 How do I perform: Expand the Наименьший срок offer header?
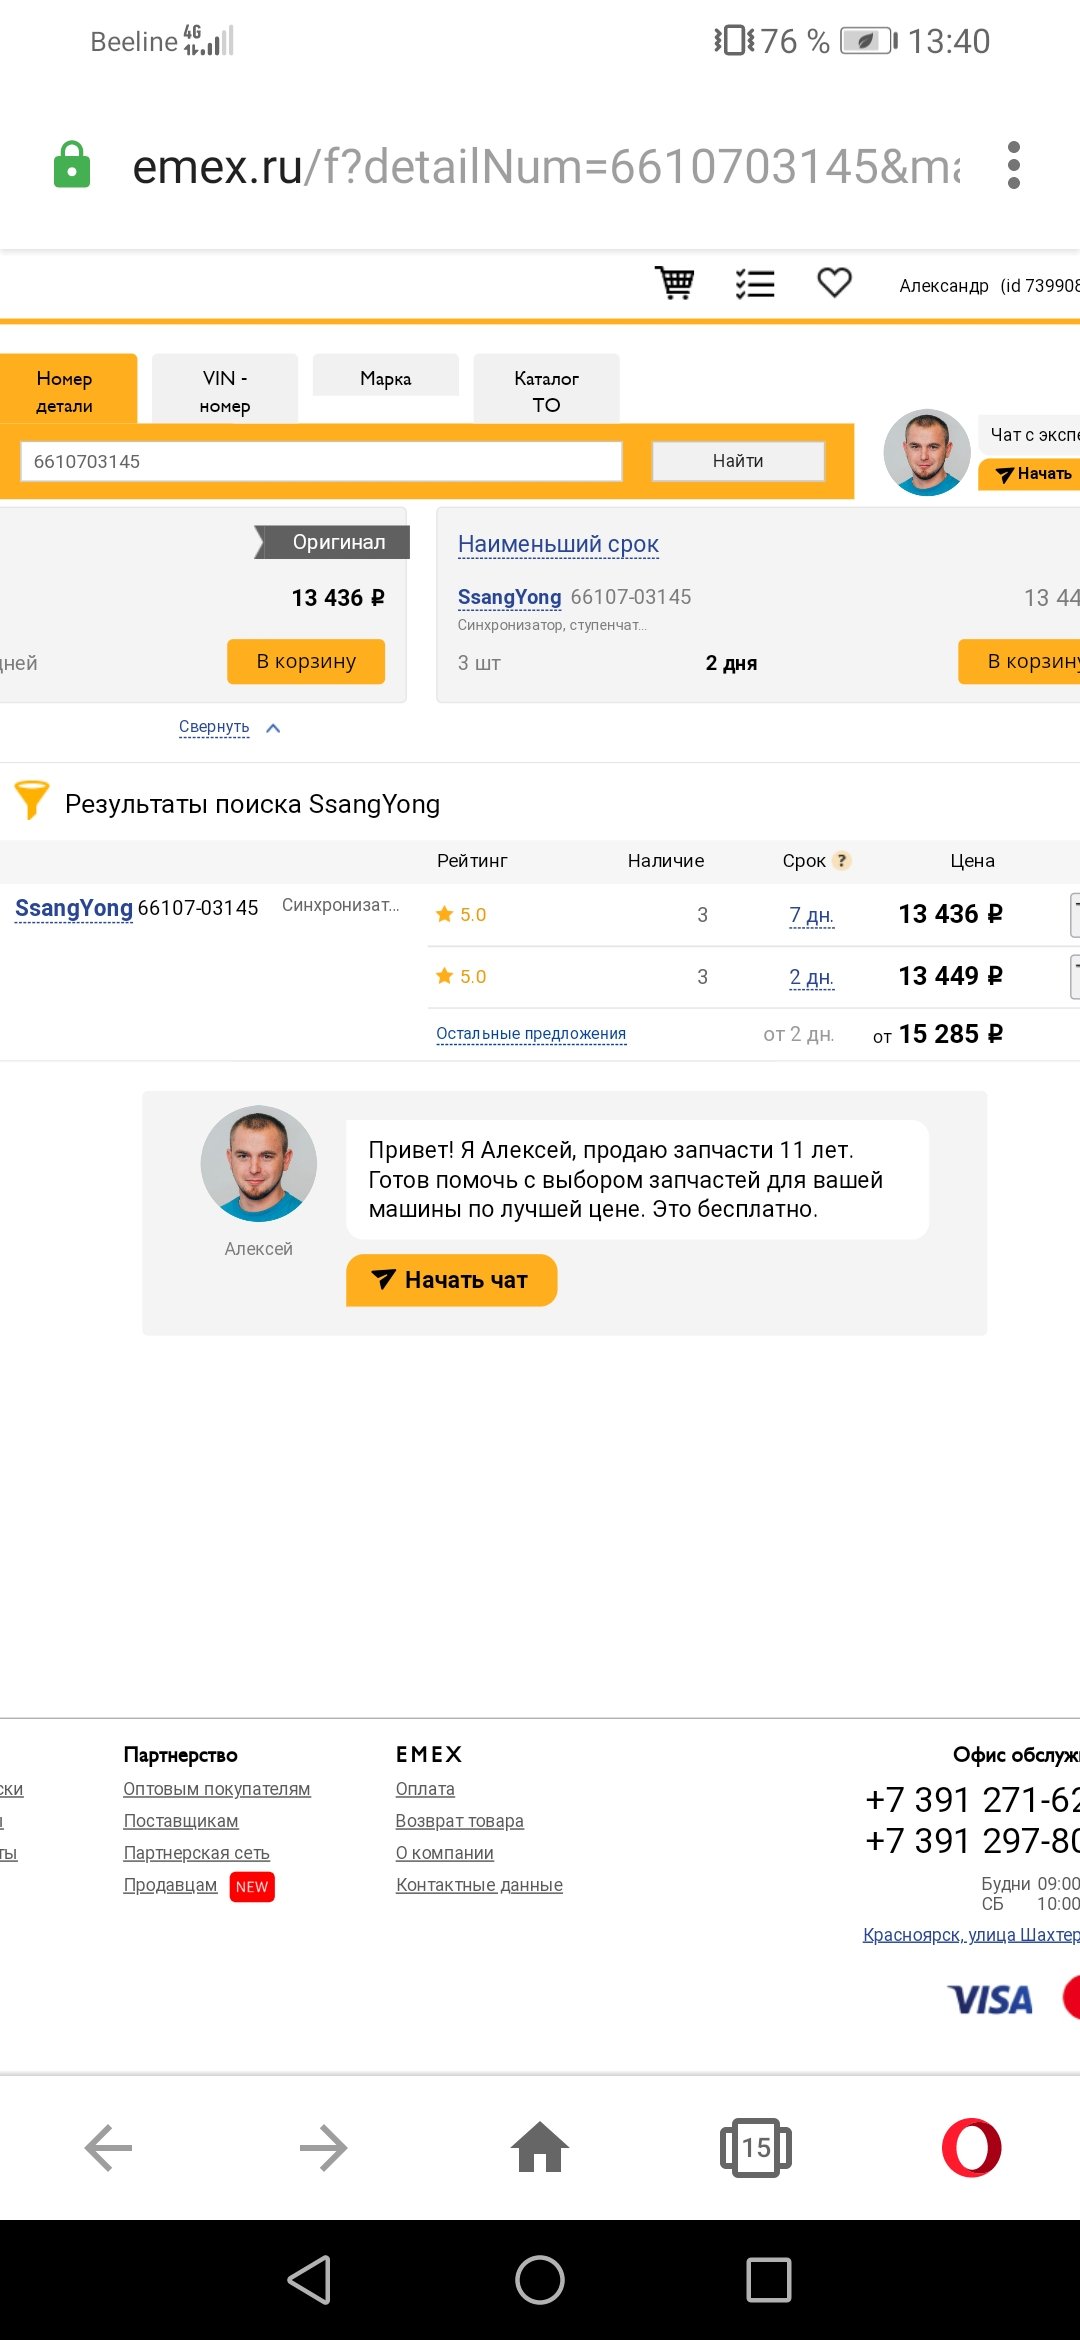pyautogui.click(x=558, y=544)
